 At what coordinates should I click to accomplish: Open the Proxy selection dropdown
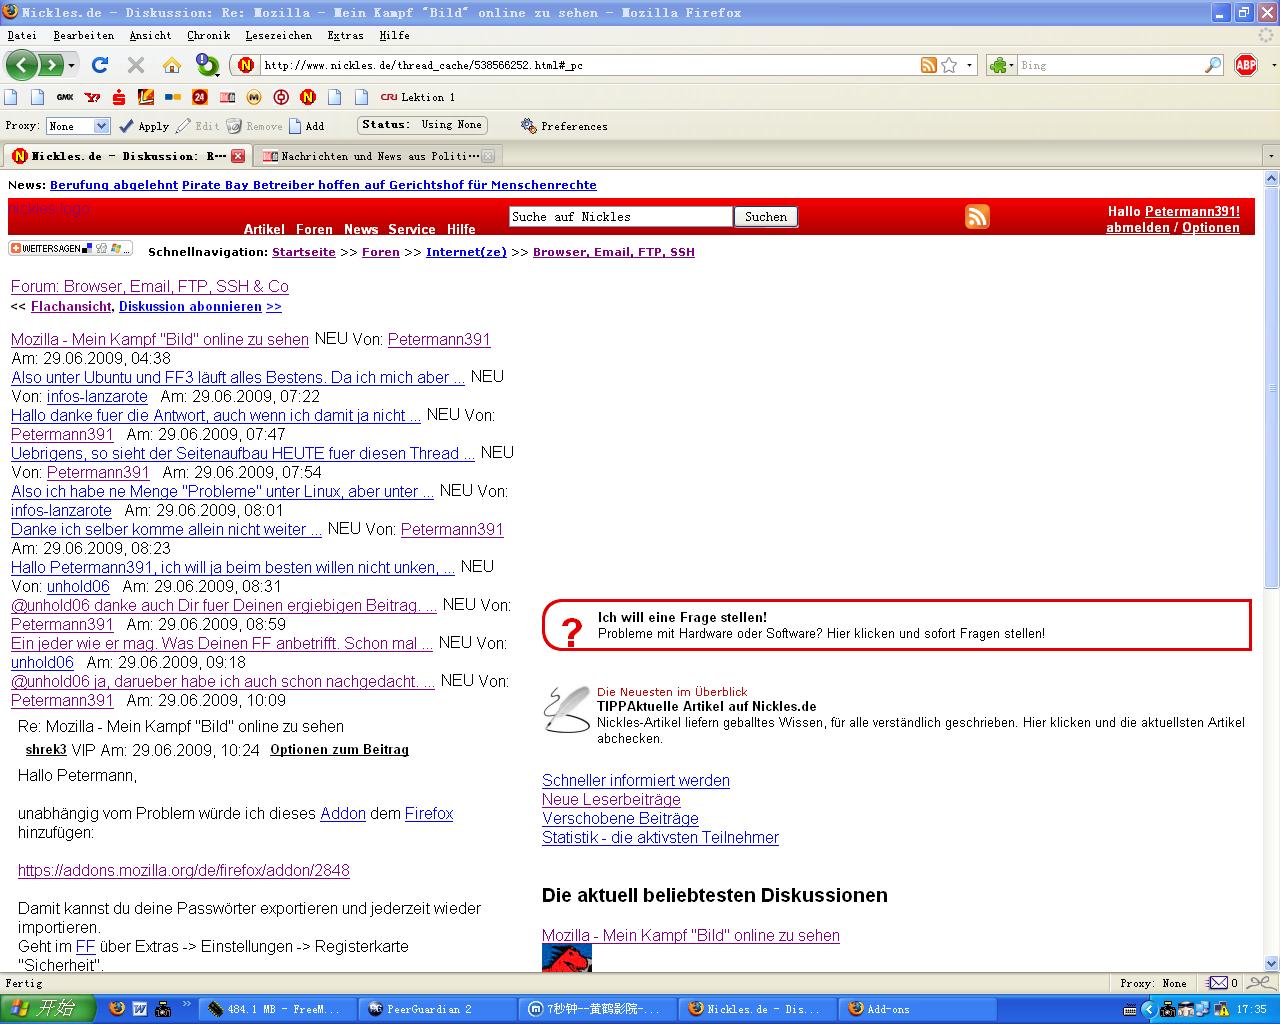78,126
